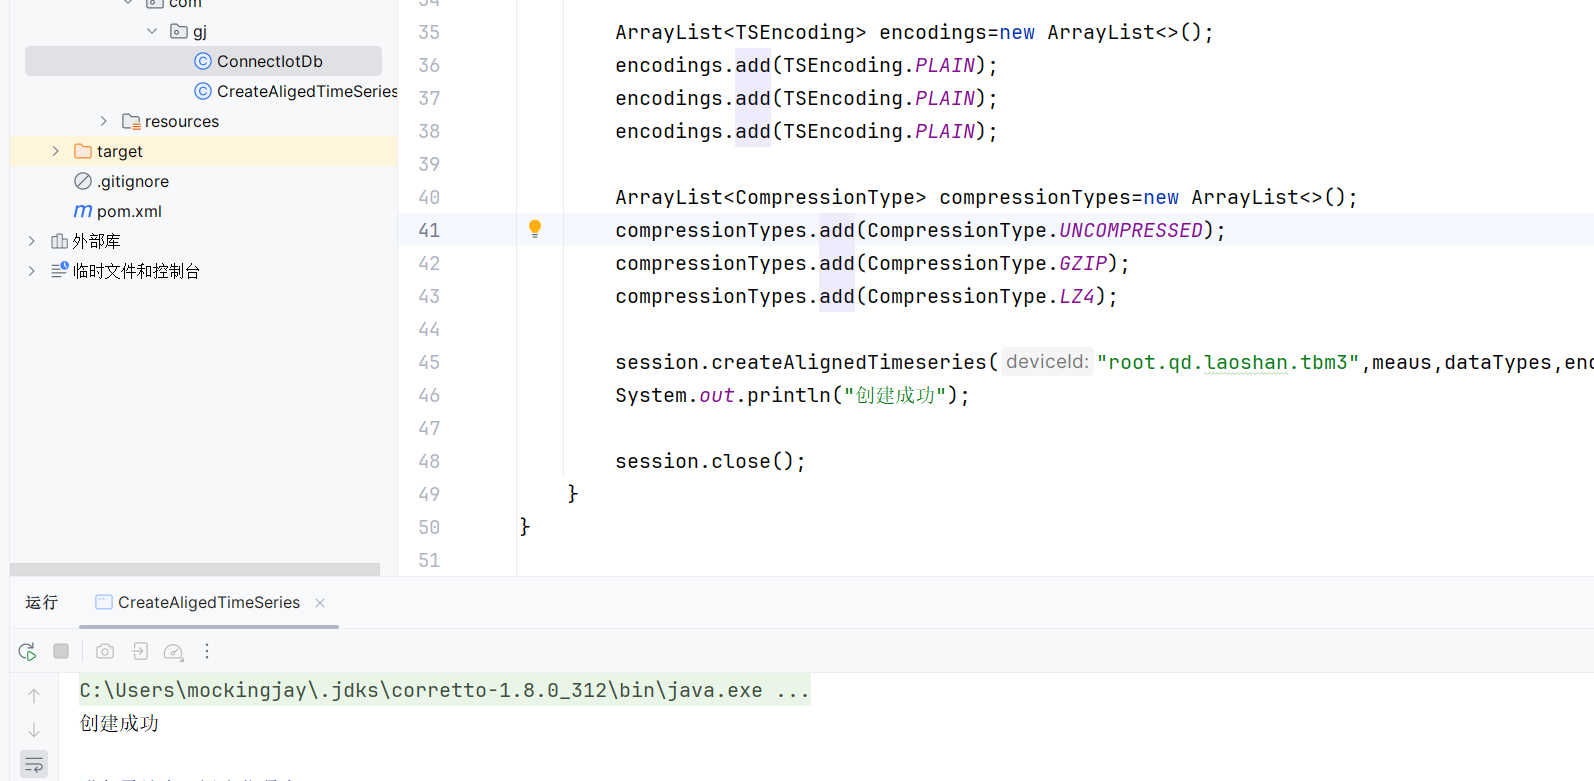Click the pom.xml Maven icon
Screen dimensions: 1594x781
[x=83, y=211]
